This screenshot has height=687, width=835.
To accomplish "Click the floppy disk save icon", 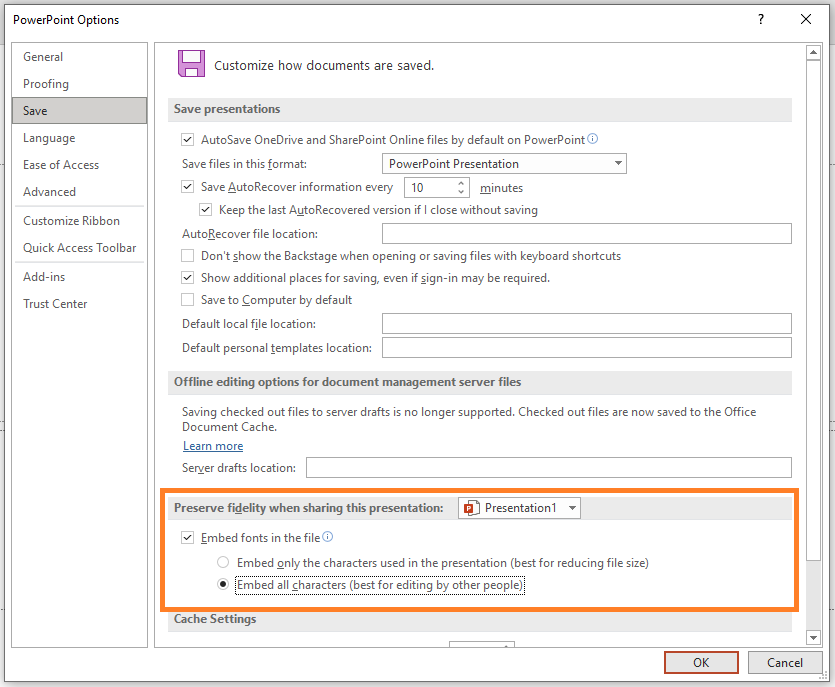I will [191, 63].
